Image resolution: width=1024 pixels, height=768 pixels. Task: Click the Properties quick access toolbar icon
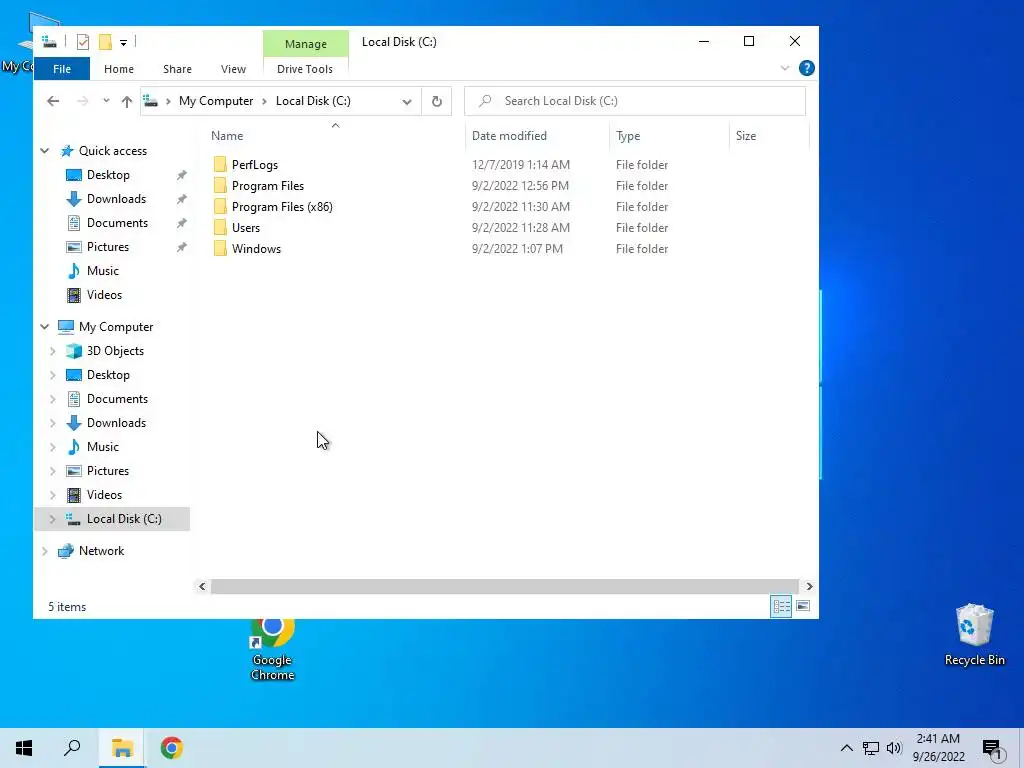[83, 42]
